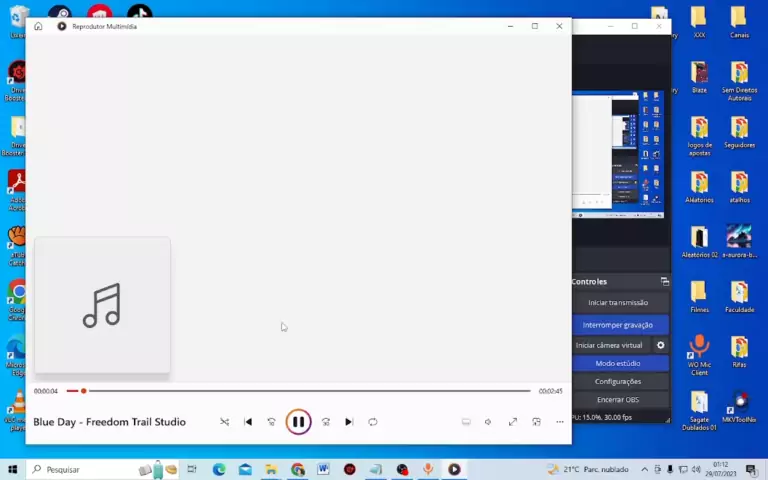Image resolution: width=768 pixels, height=480 pixels.
Task: Undock the Controles panel
Action: coord(664,282)
